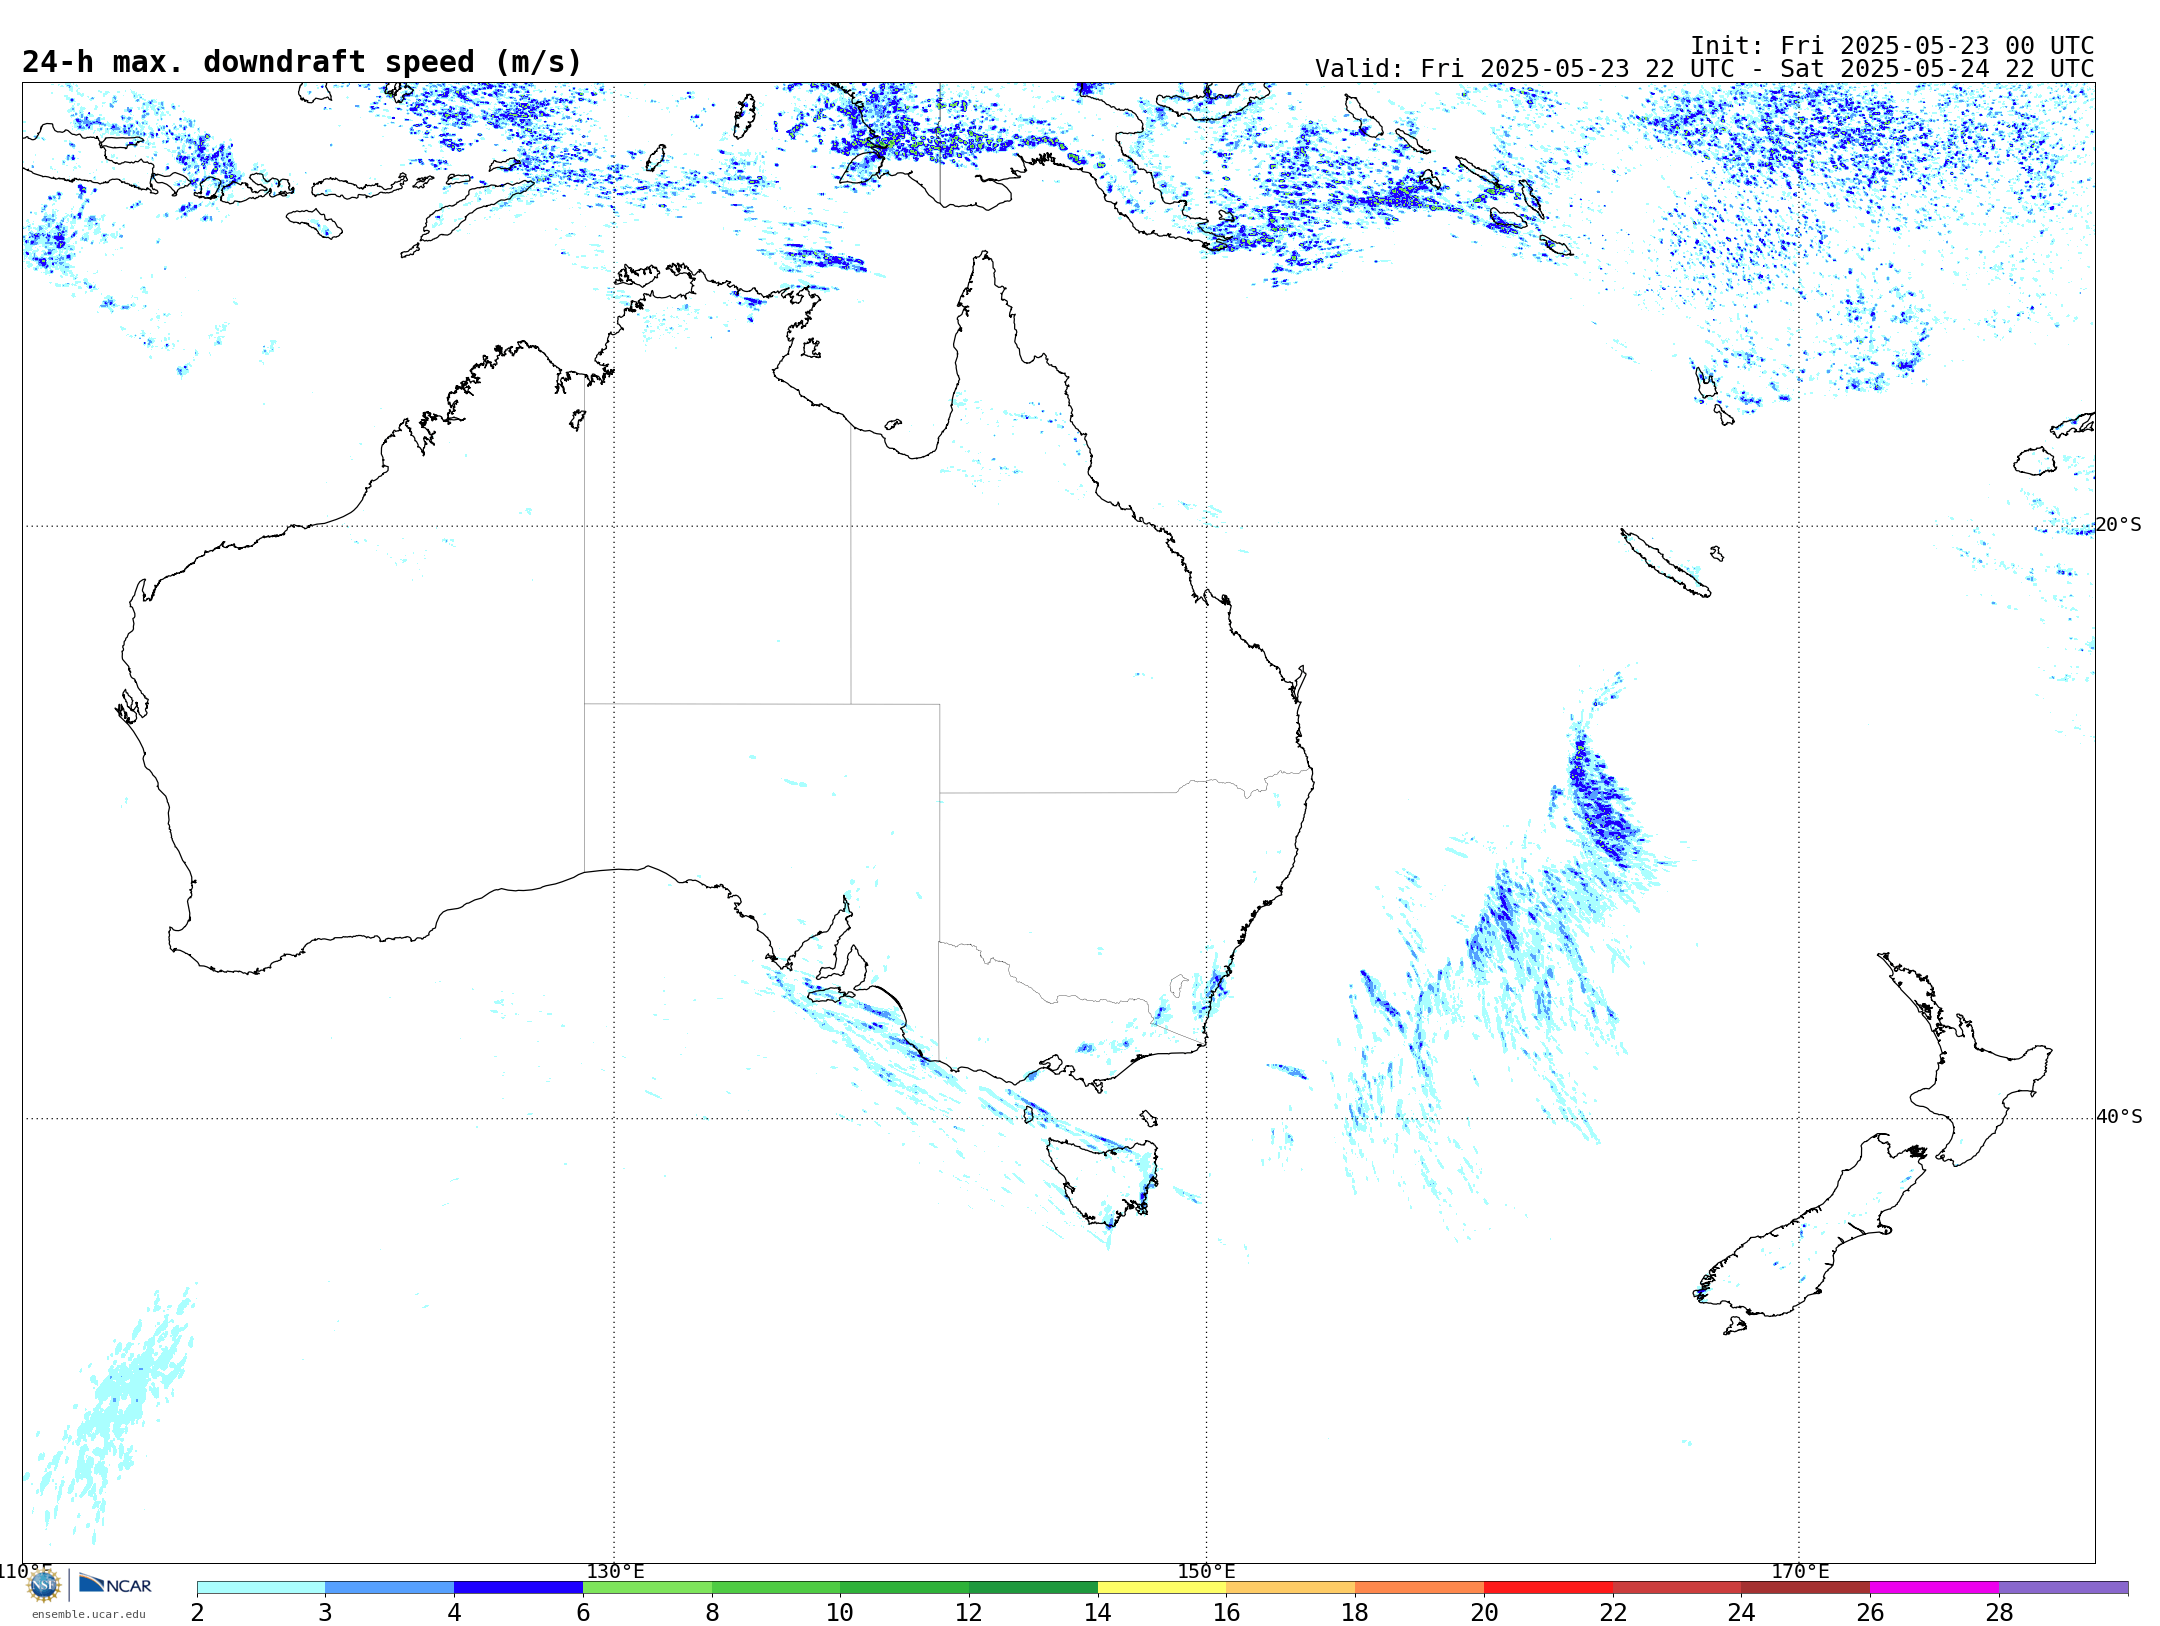Select the dark green 12–14 m/s swatch
The image size is (2160, 1626).
point(1033,1588)
